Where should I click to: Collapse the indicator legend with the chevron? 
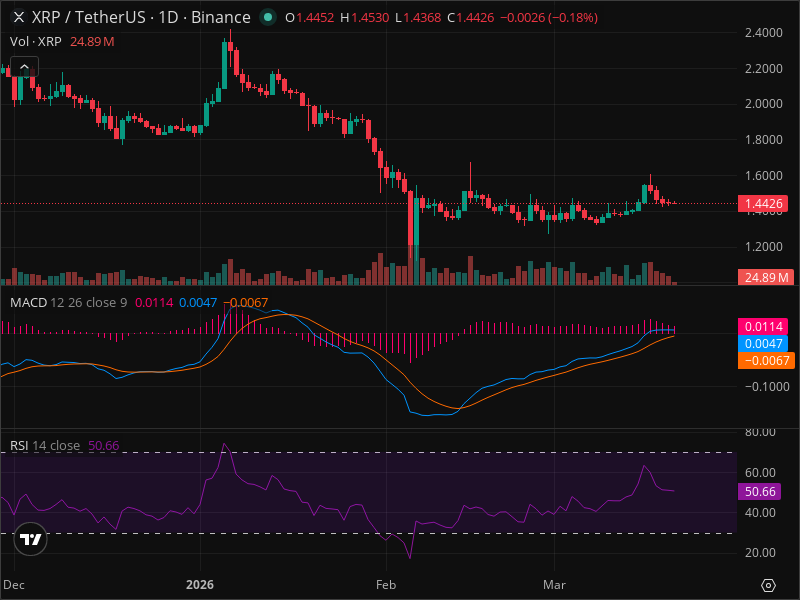tap(24, 67)
